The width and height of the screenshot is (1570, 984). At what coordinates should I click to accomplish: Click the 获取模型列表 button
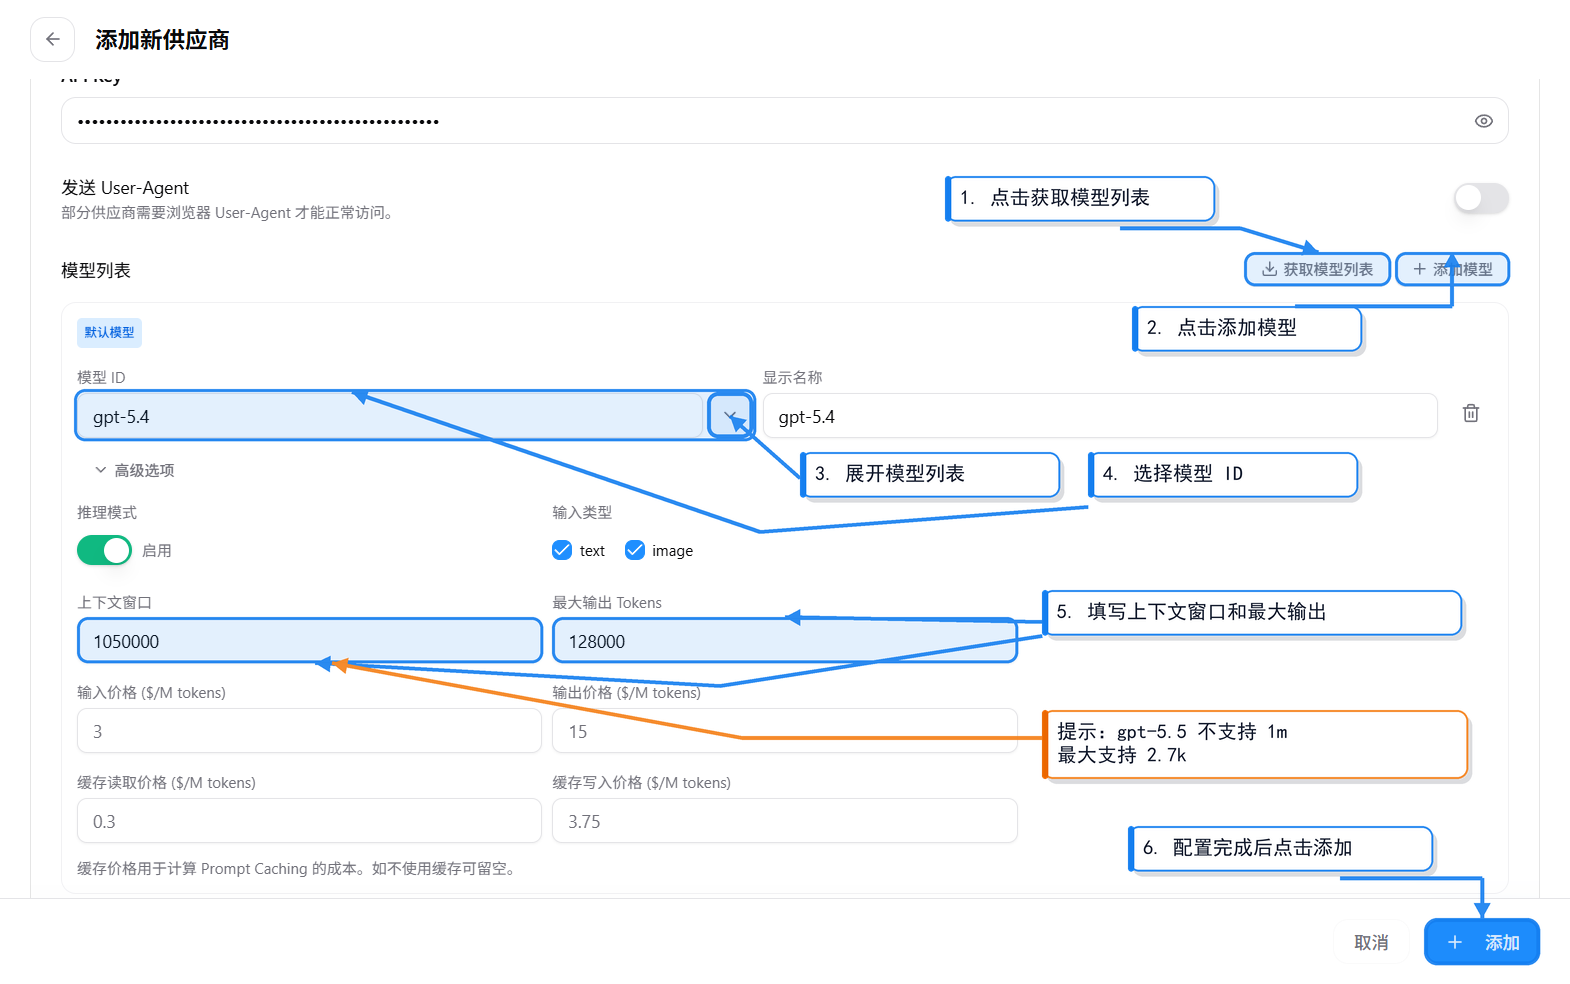click(1317, 269)
